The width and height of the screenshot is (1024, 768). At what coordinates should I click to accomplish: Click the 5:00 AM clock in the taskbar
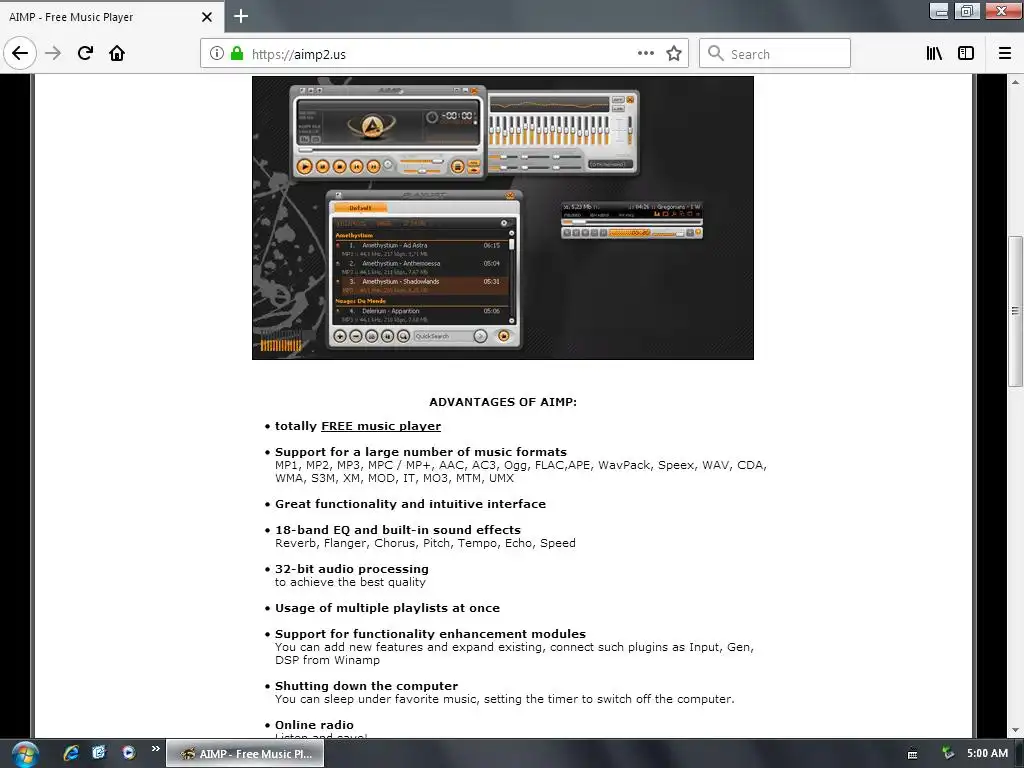[987, 754]
